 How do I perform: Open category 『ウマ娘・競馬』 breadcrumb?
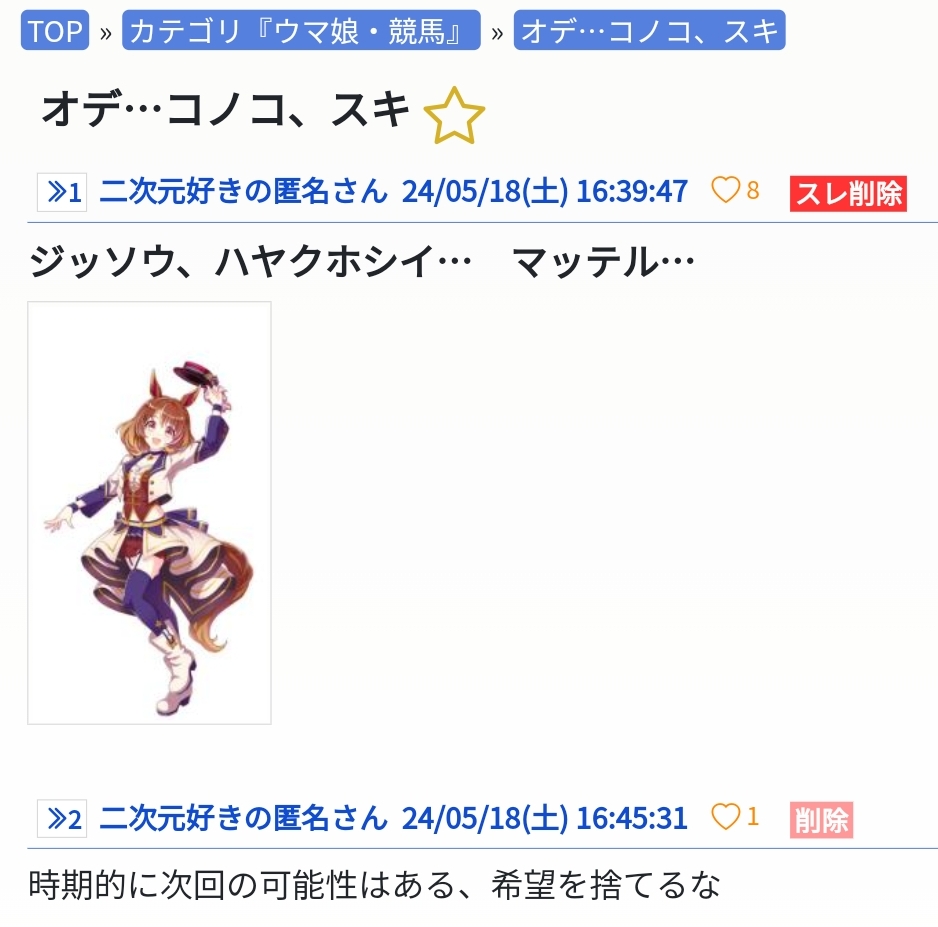tap(301, 31)
